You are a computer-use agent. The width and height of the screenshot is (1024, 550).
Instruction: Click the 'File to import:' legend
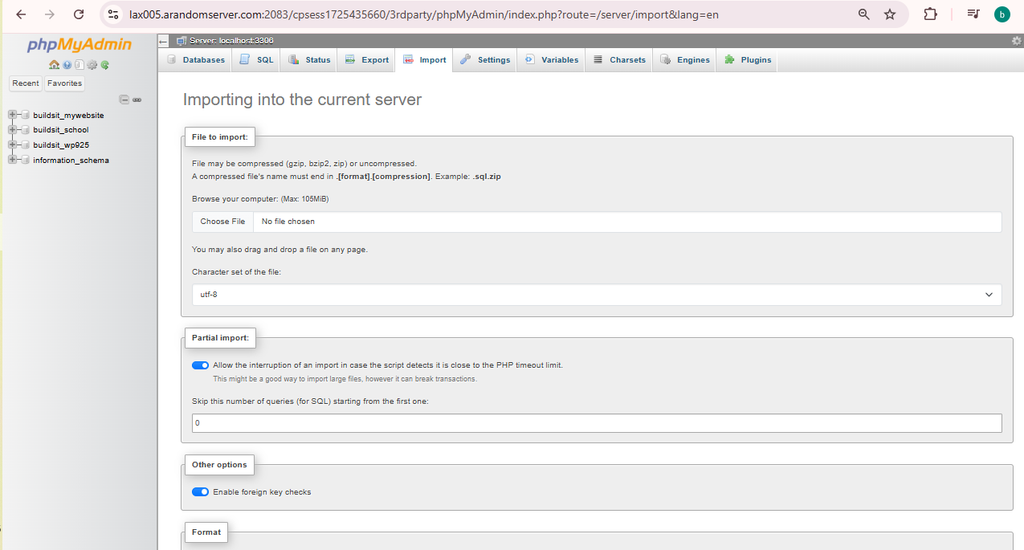click(219, 137)
